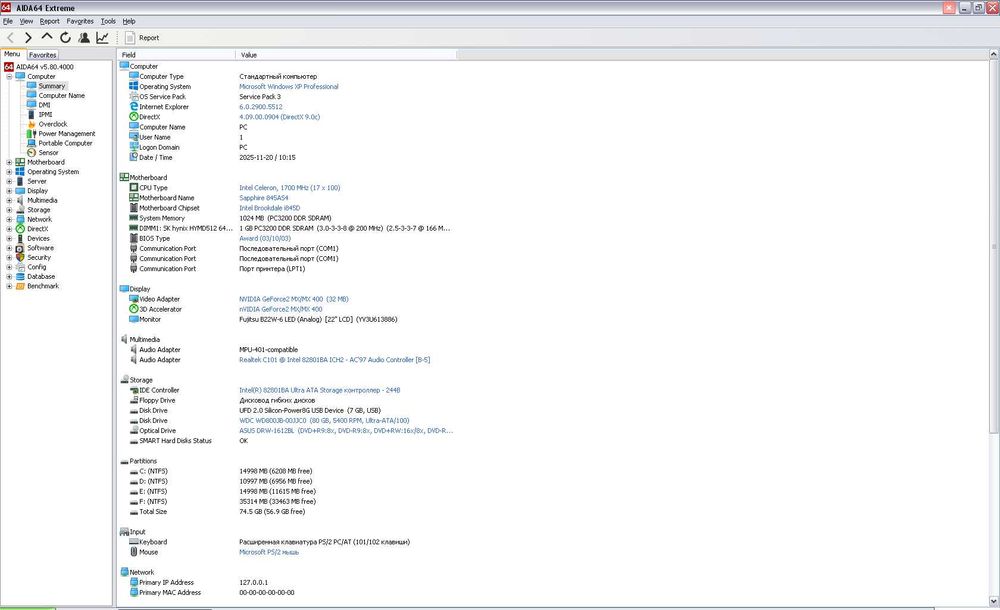Collapse the Computer tree node

click(x=10, y=77)
